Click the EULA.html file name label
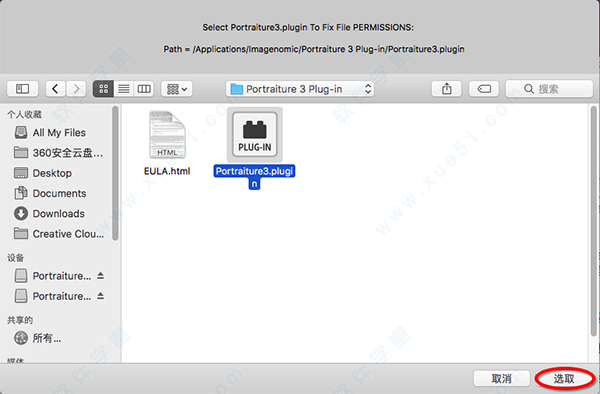The image size is (600, 394). (167, 171)
